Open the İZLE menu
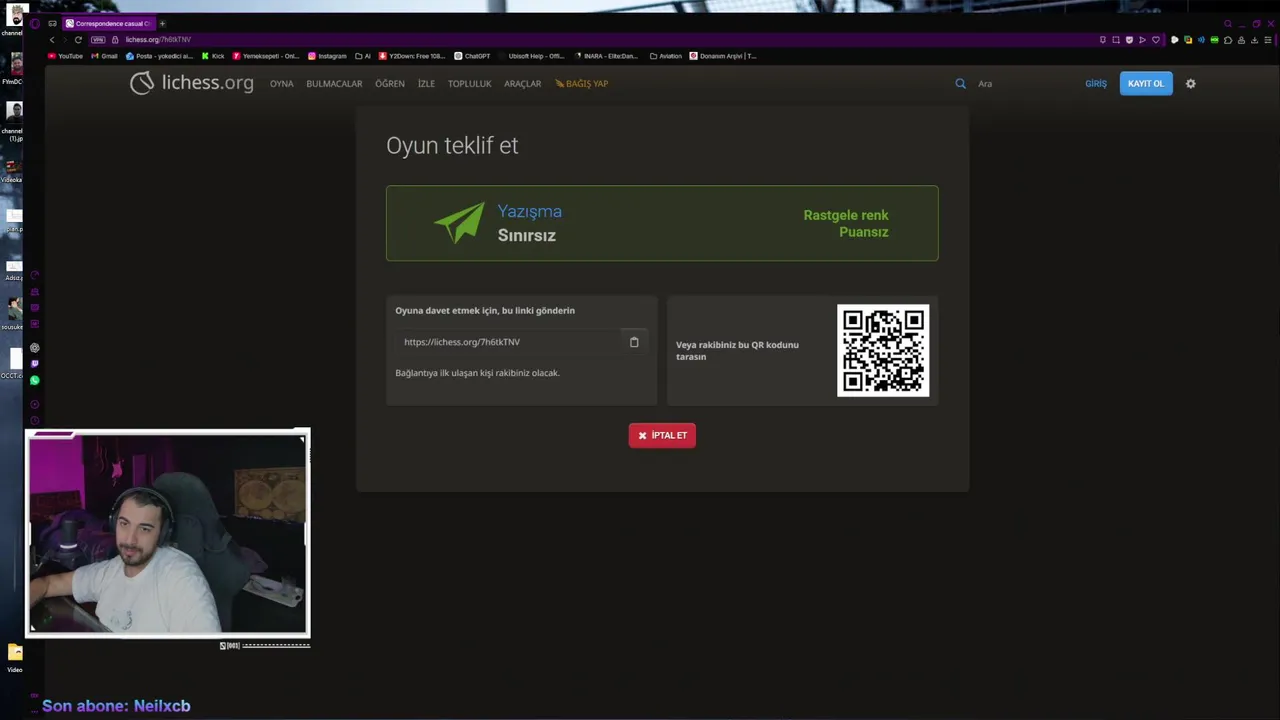Screen dimensions: 1280x720 coord(426,84)
